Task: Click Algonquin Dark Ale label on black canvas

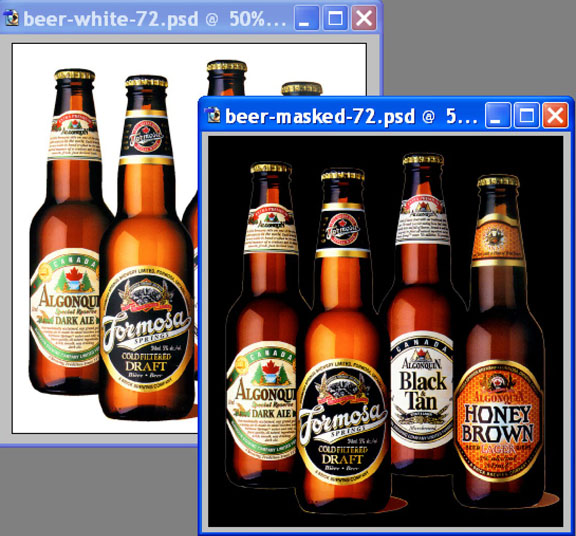Action: [262, 401]
